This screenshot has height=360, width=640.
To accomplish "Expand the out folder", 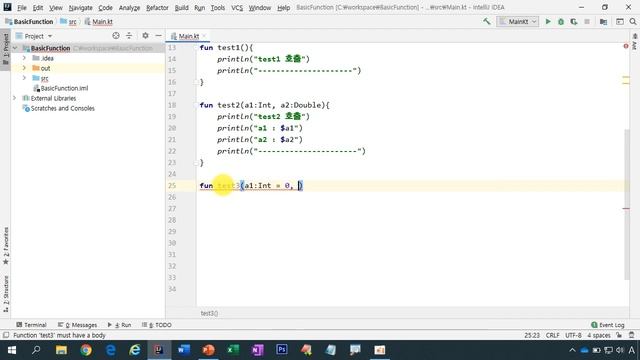I will click(x=24, y=68).
